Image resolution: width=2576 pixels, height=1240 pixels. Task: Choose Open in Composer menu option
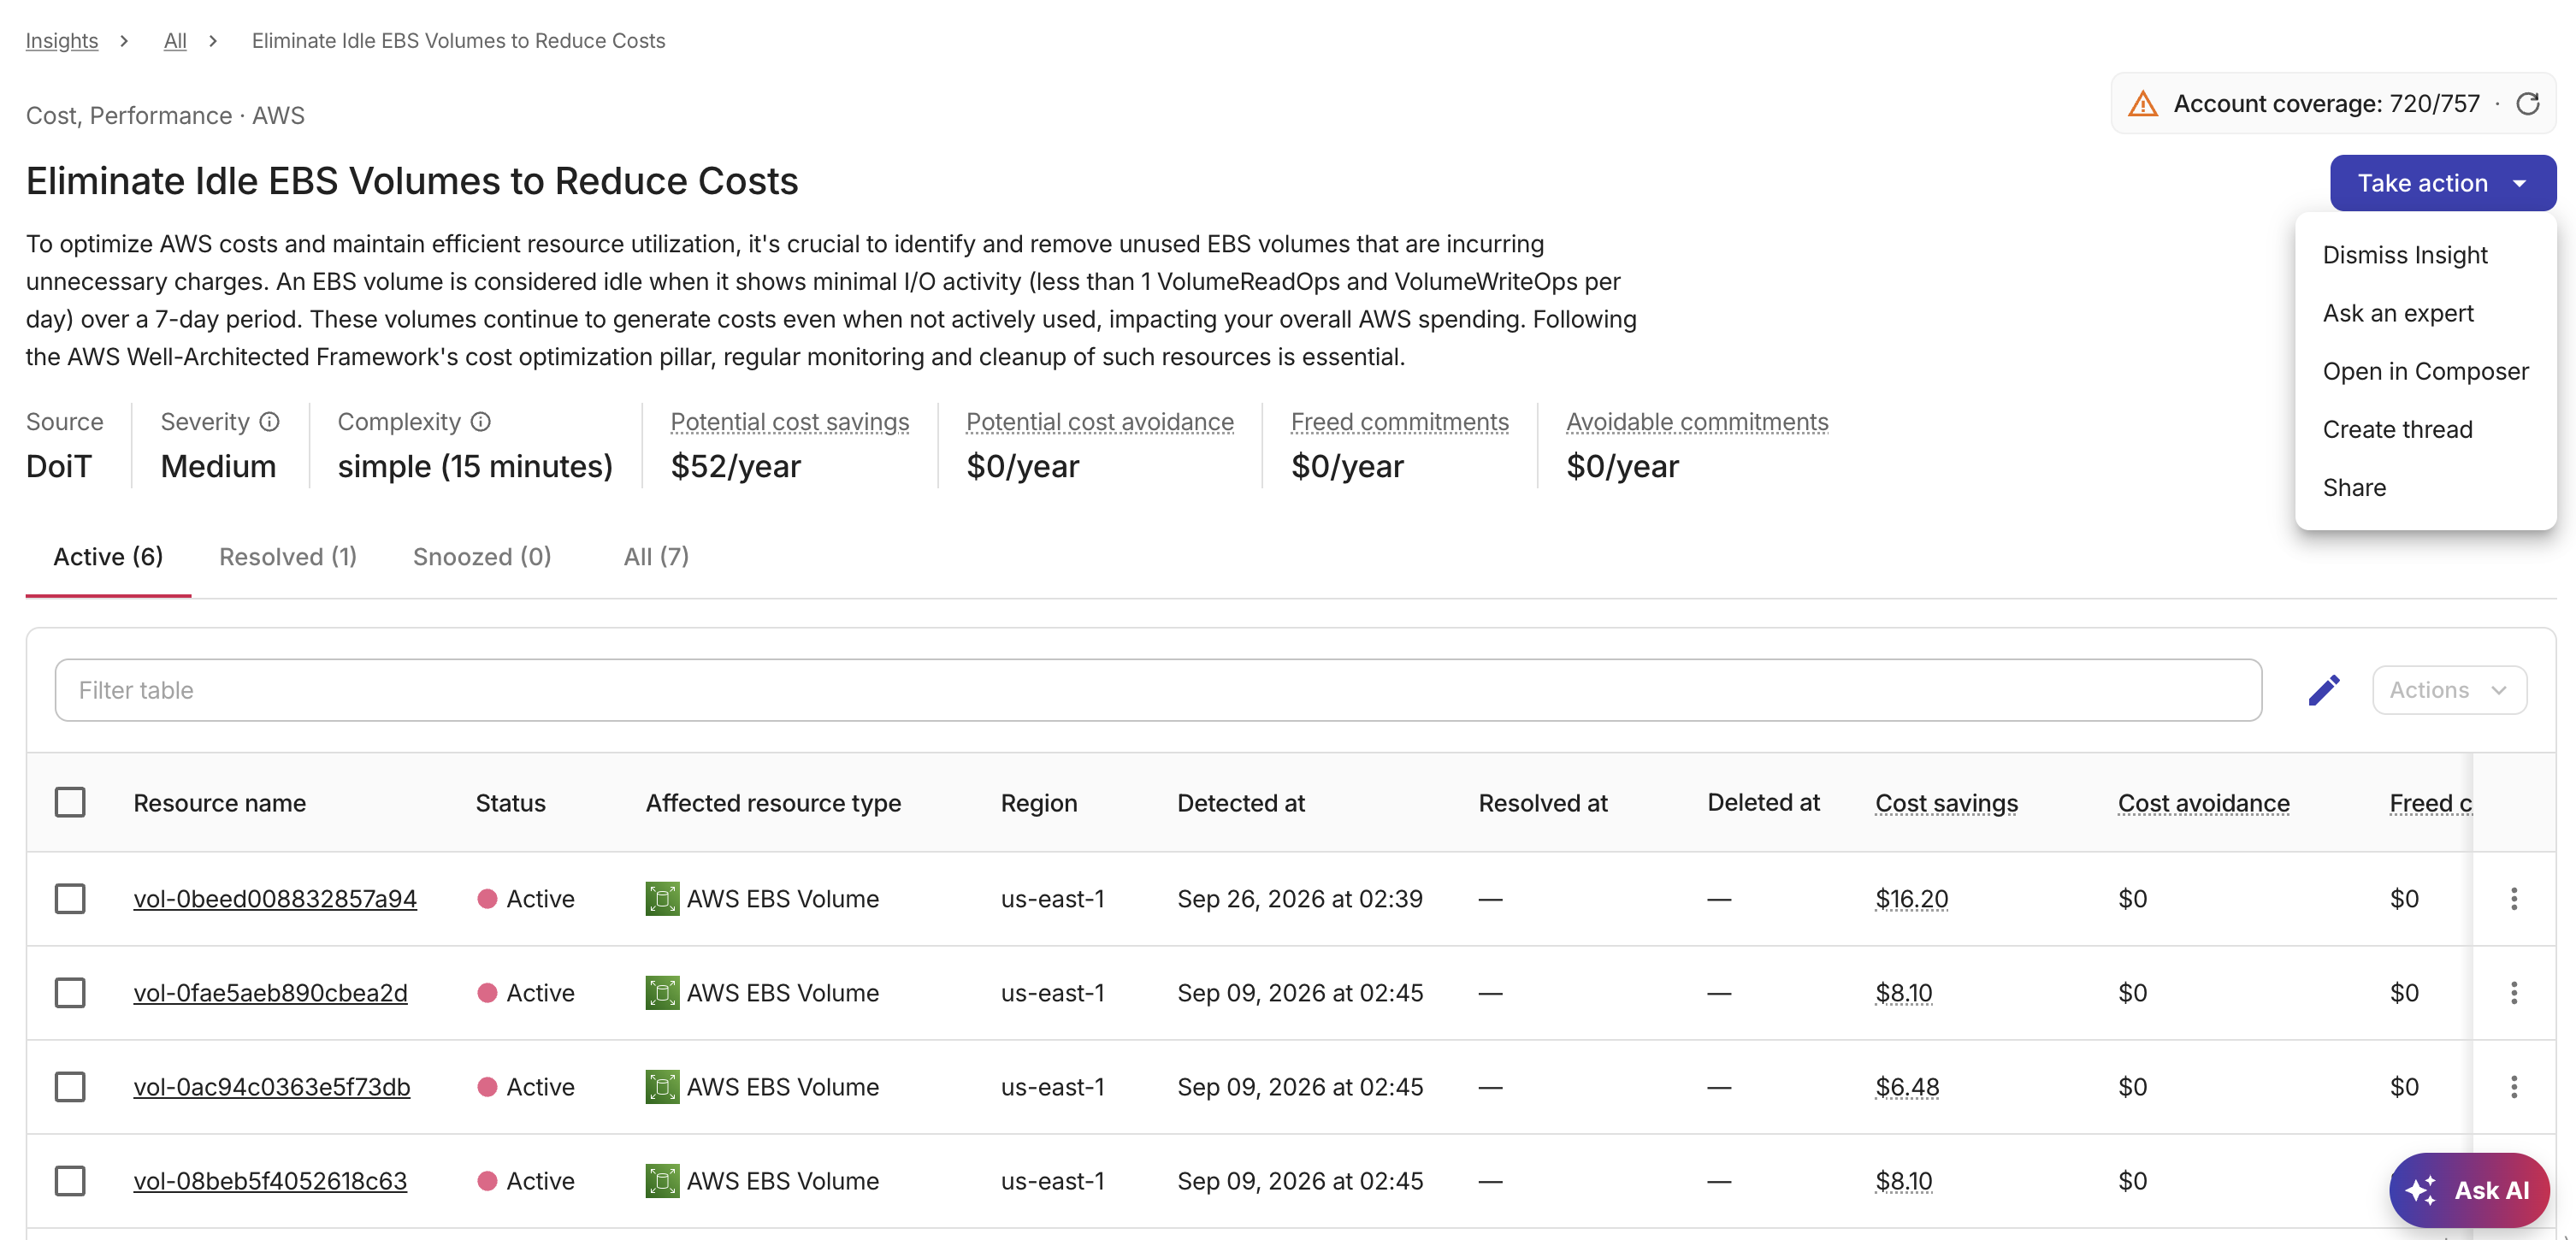coord(2425,371)
